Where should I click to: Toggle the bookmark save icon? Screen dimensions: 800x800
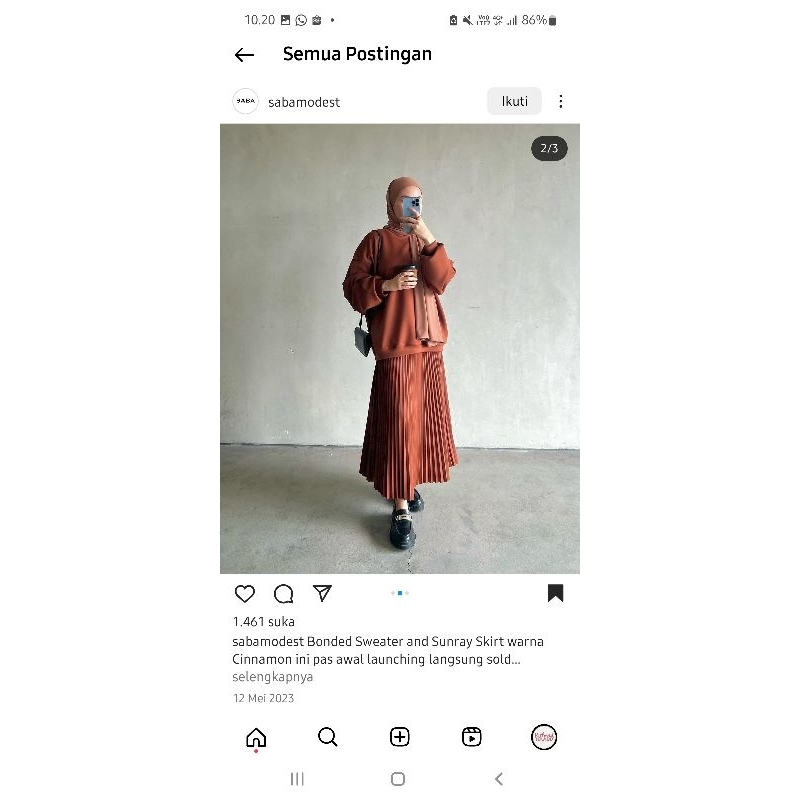(555, 594)
